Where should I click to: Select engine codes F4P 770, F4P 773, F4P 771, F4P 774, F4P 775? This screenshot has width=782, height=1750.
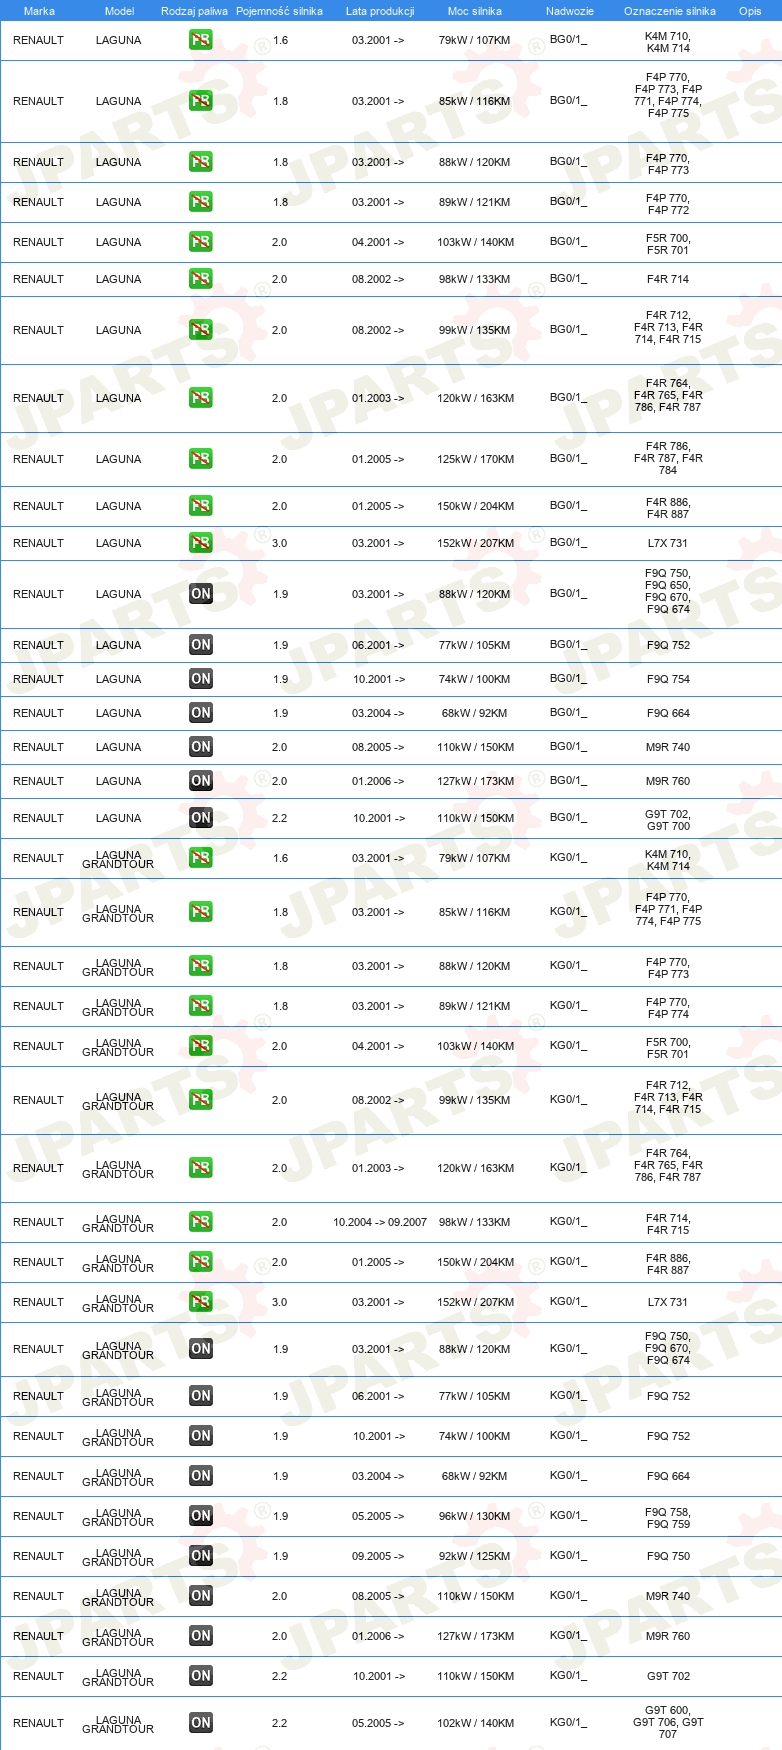point(668,95)
